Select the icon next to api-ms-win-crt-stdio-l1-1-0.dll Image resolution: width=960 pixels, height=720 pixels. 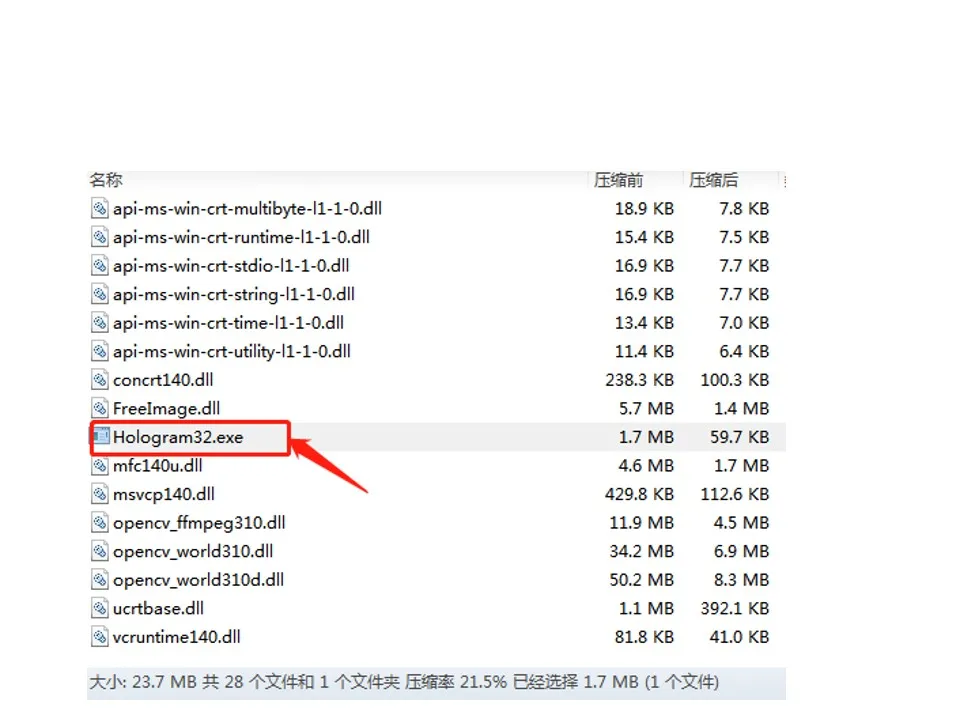coord(100,266)
